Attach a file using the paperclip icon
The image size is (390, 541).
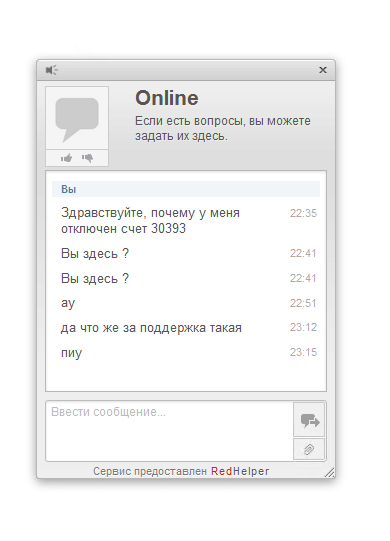(x=309, y=449)
